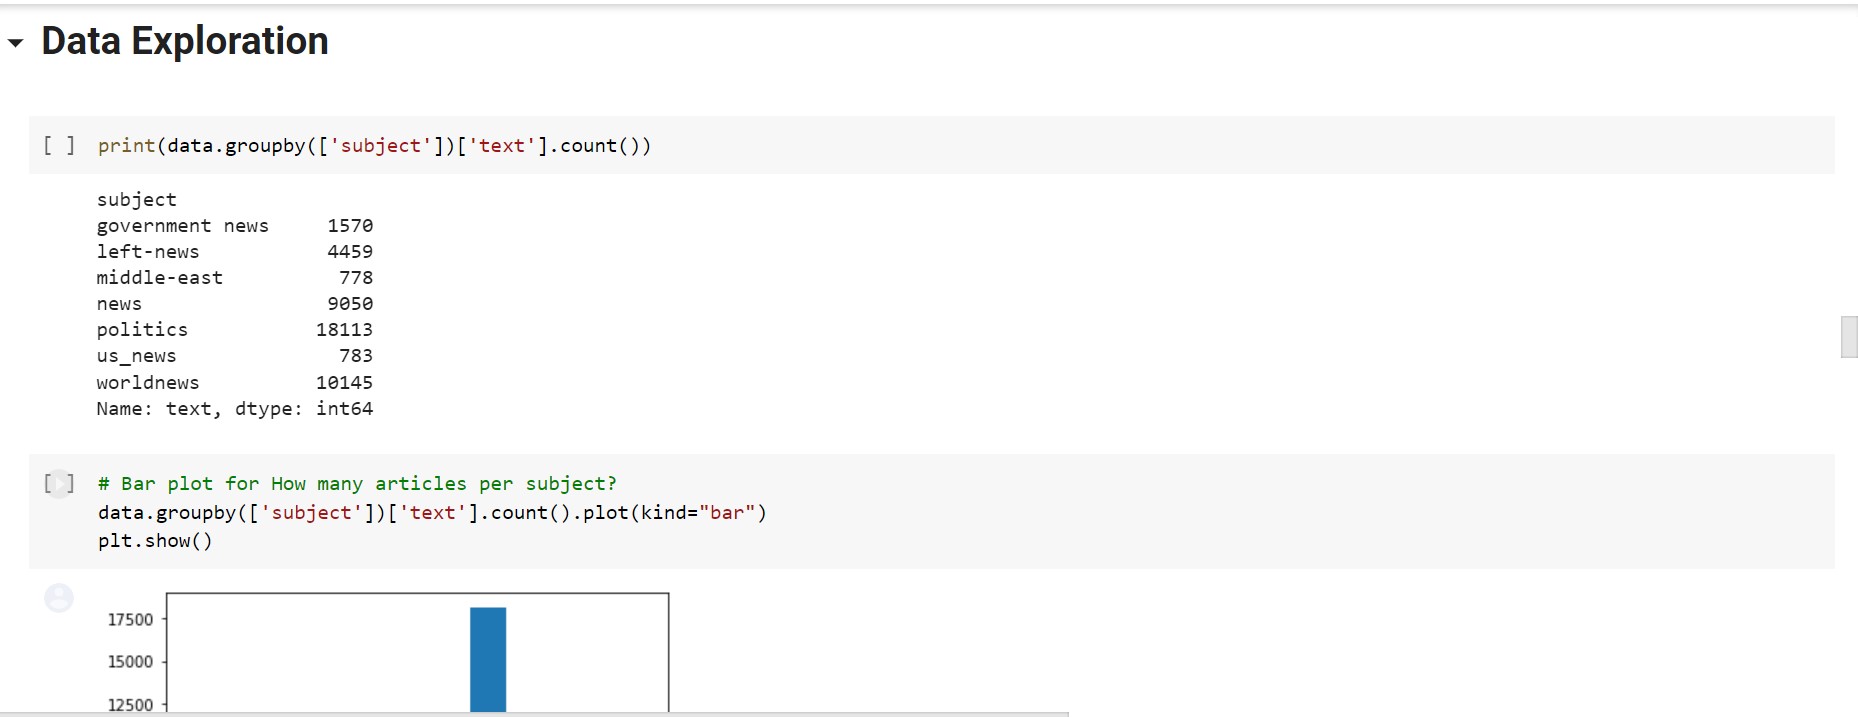Click the print statement in the first cell

373,145
